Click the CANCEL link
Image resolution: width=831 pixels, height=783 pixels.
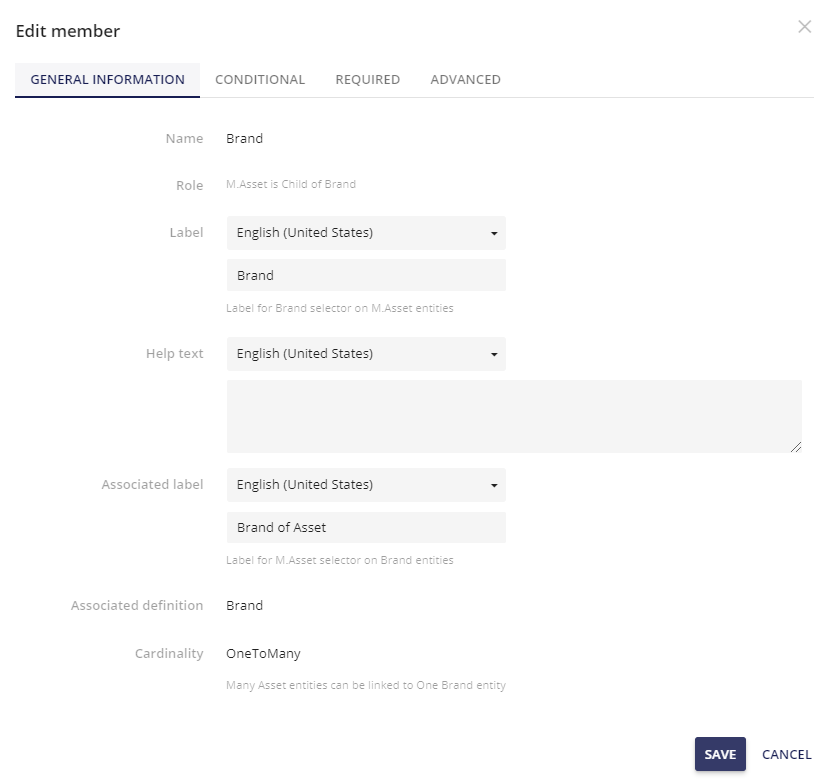click(786, 754)
